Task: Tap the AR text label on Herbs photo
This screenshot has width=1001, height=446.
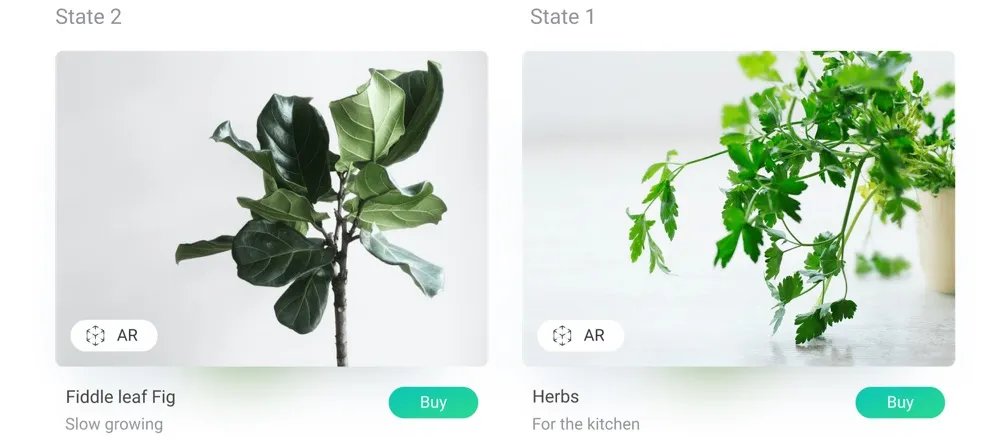Action: (x=594, y=336)
